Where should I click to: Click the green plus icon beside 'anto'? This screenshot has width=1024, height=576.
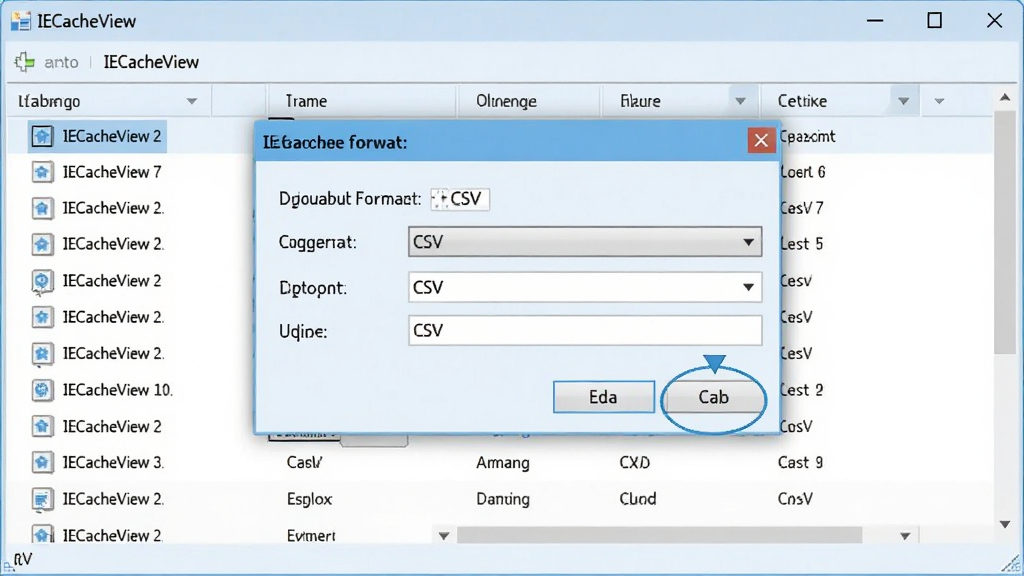coord(25,62)
